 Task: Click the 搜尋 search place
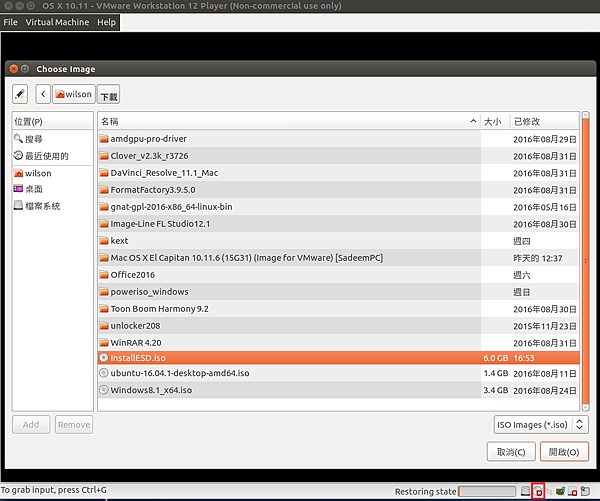[52, 139]
